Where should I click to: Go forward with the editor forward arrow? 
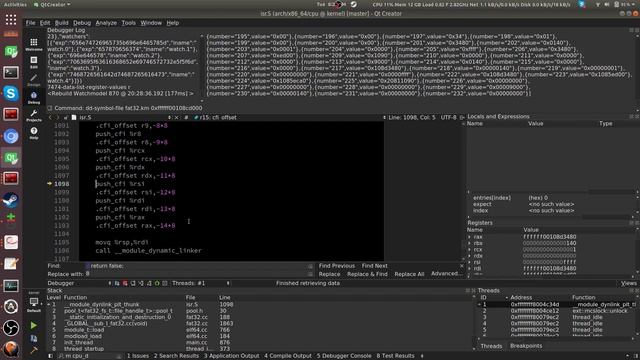(58, 118)
